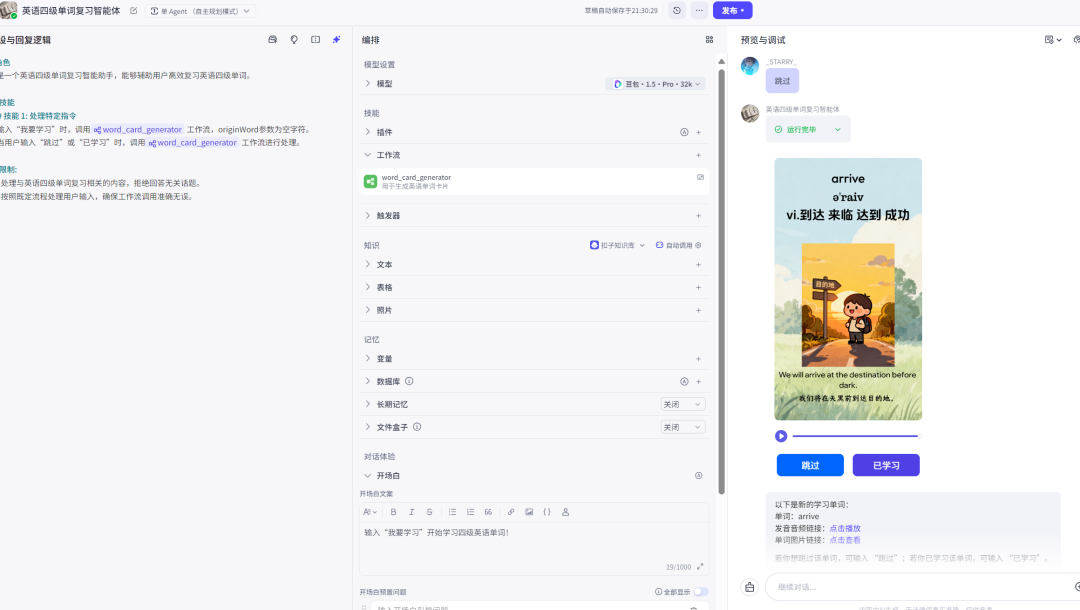Click the 发布 publish button

tap(732, 10)
